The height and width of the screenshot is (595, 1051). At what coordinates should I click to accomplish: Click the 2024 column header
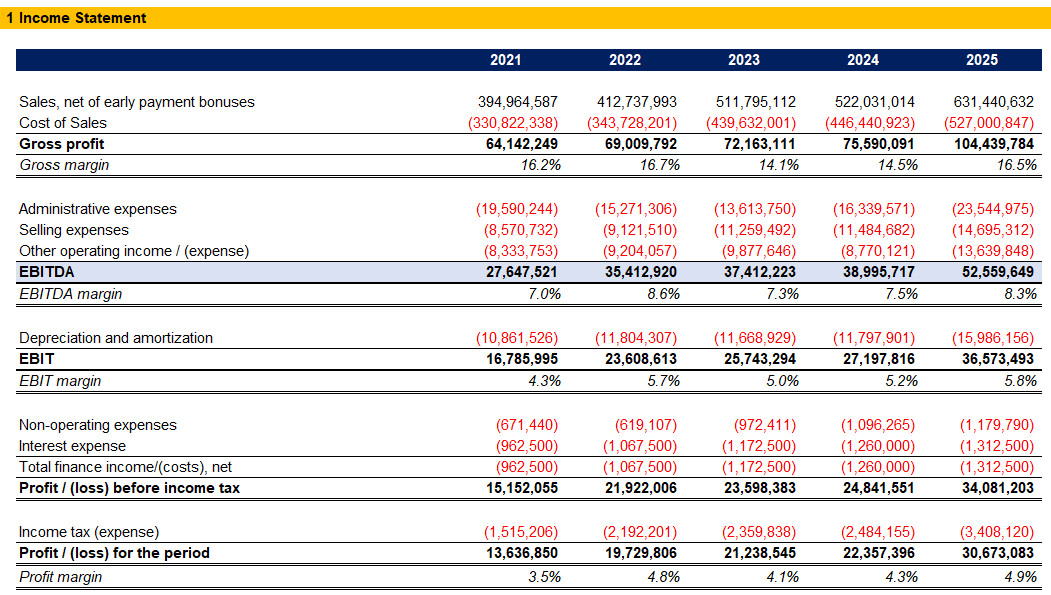pyautogui.click(x=863, y=60)
